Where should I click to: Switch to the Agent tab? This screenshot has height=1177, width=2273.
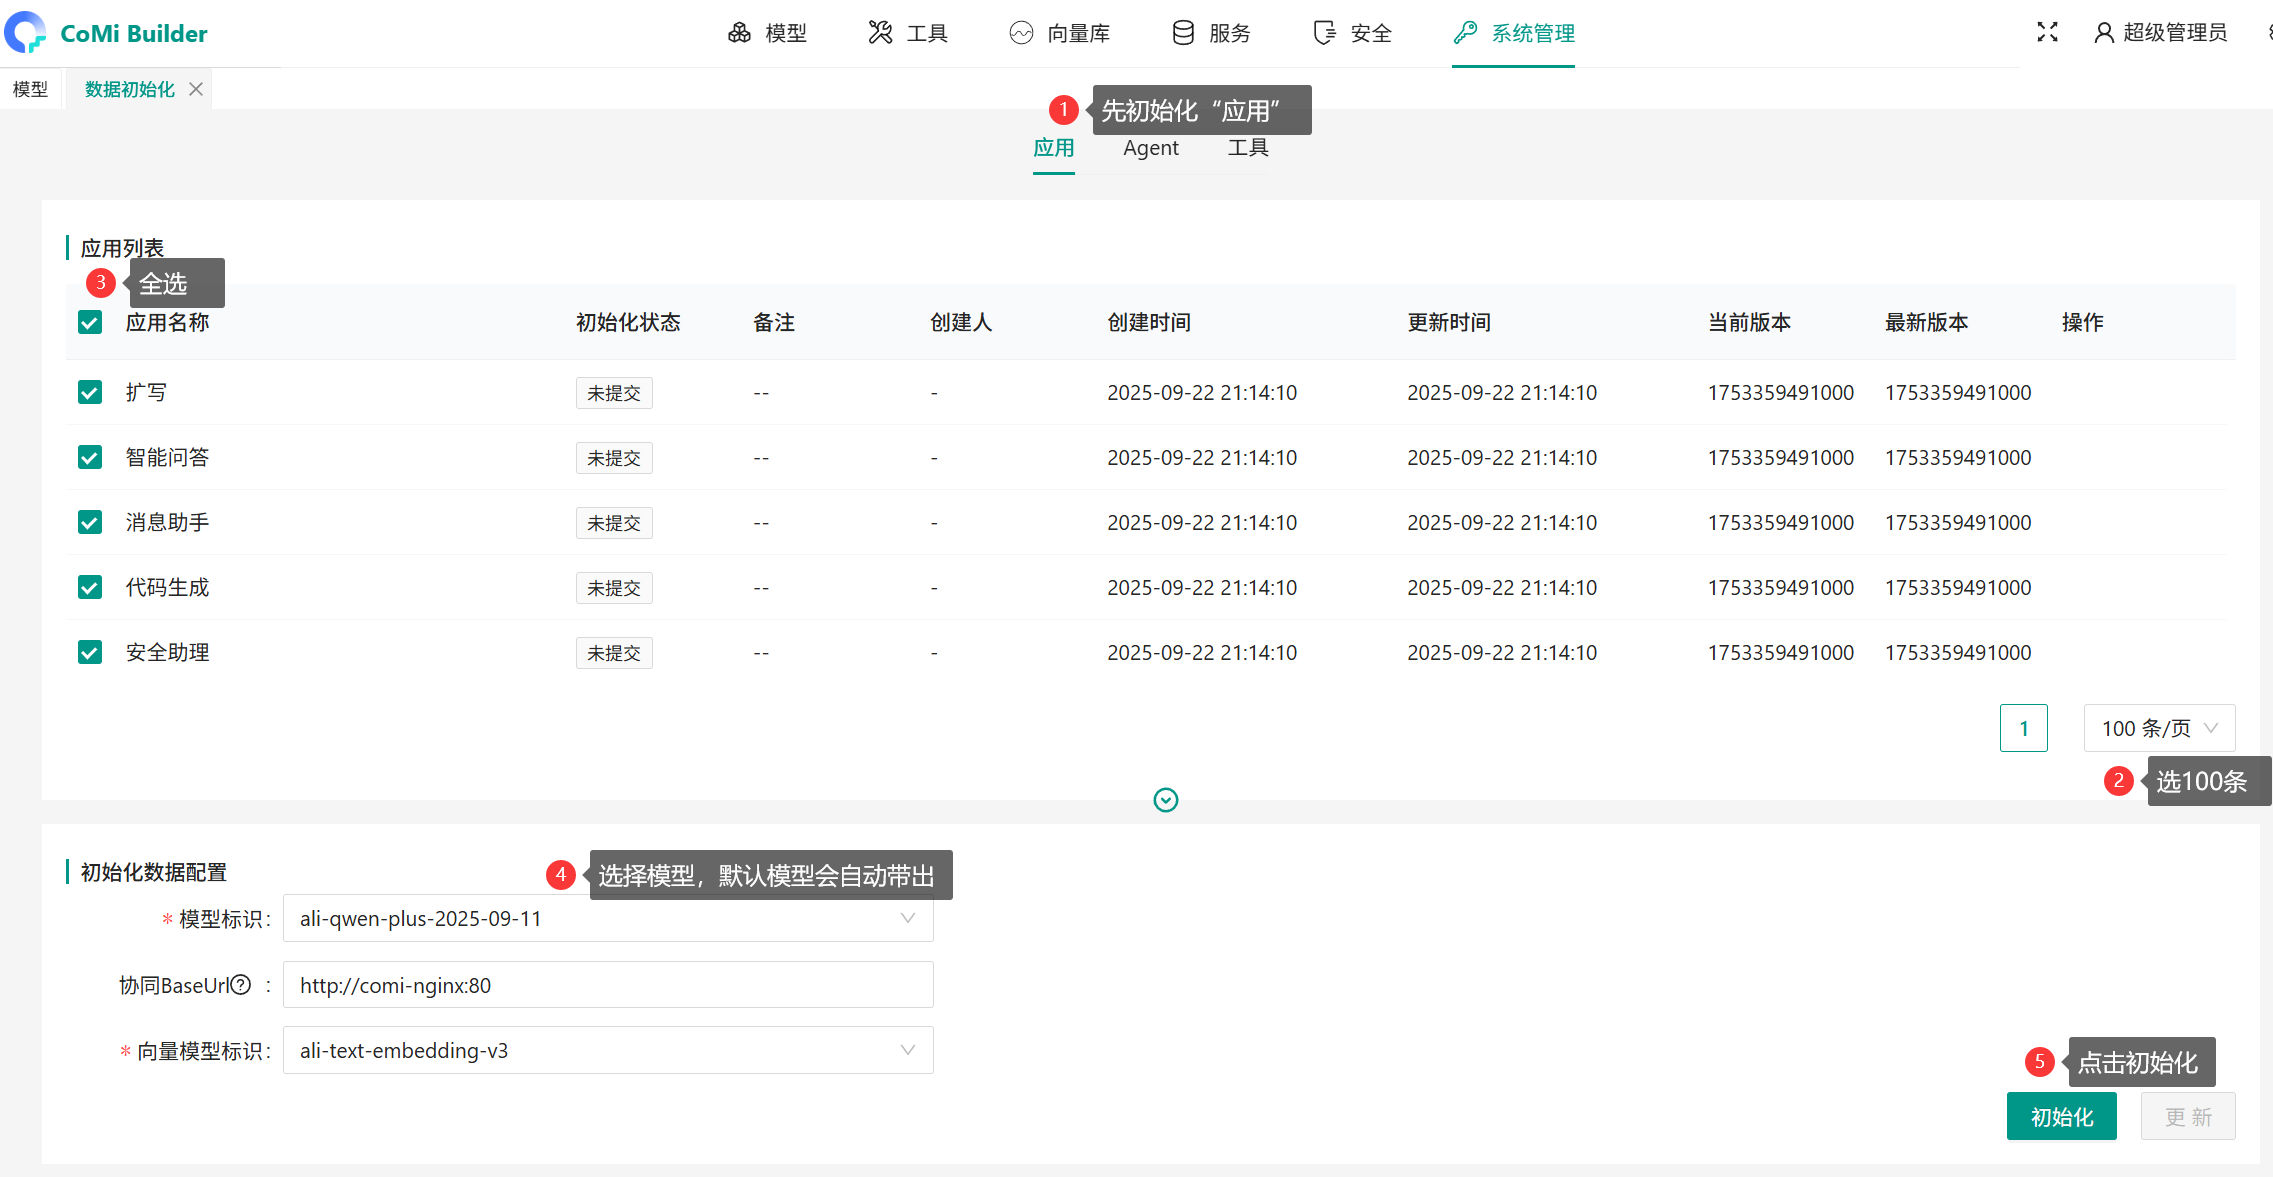pyautogui.click(x=1150, y=148)
